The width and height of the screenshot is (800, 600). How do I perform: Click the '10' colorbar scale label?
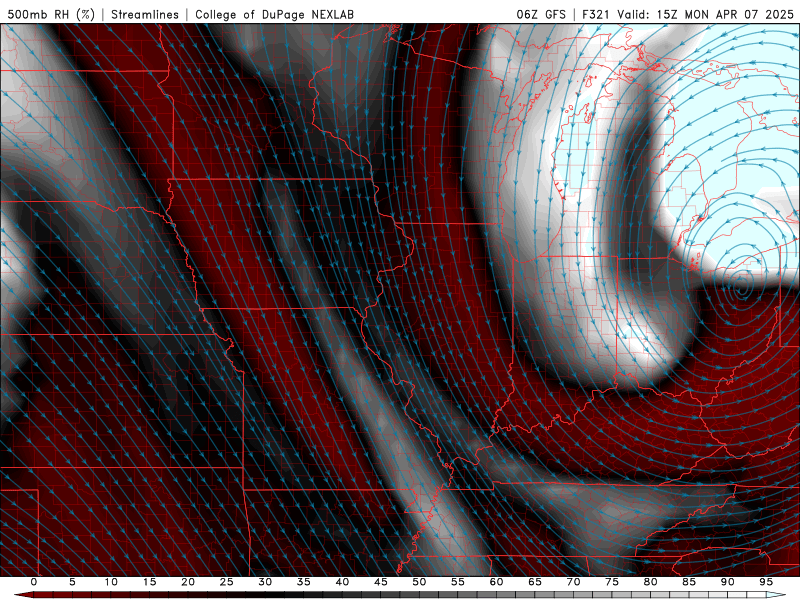coord(111,582)
